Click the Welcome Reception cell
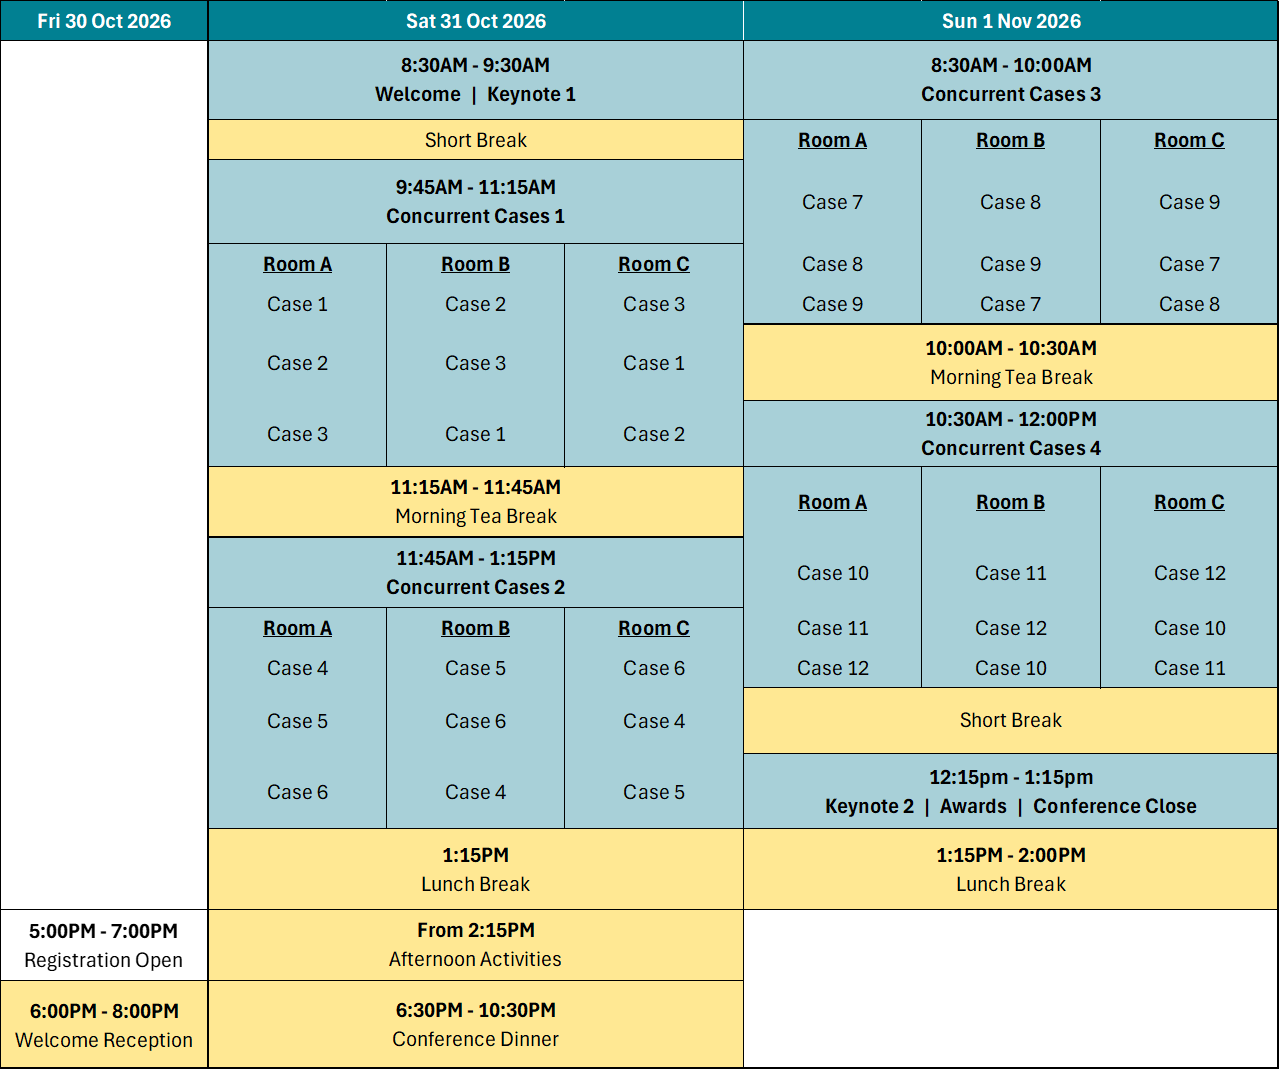Image resolution: width=1280 pixels, height=1070 pixels. pos(104,1025)
